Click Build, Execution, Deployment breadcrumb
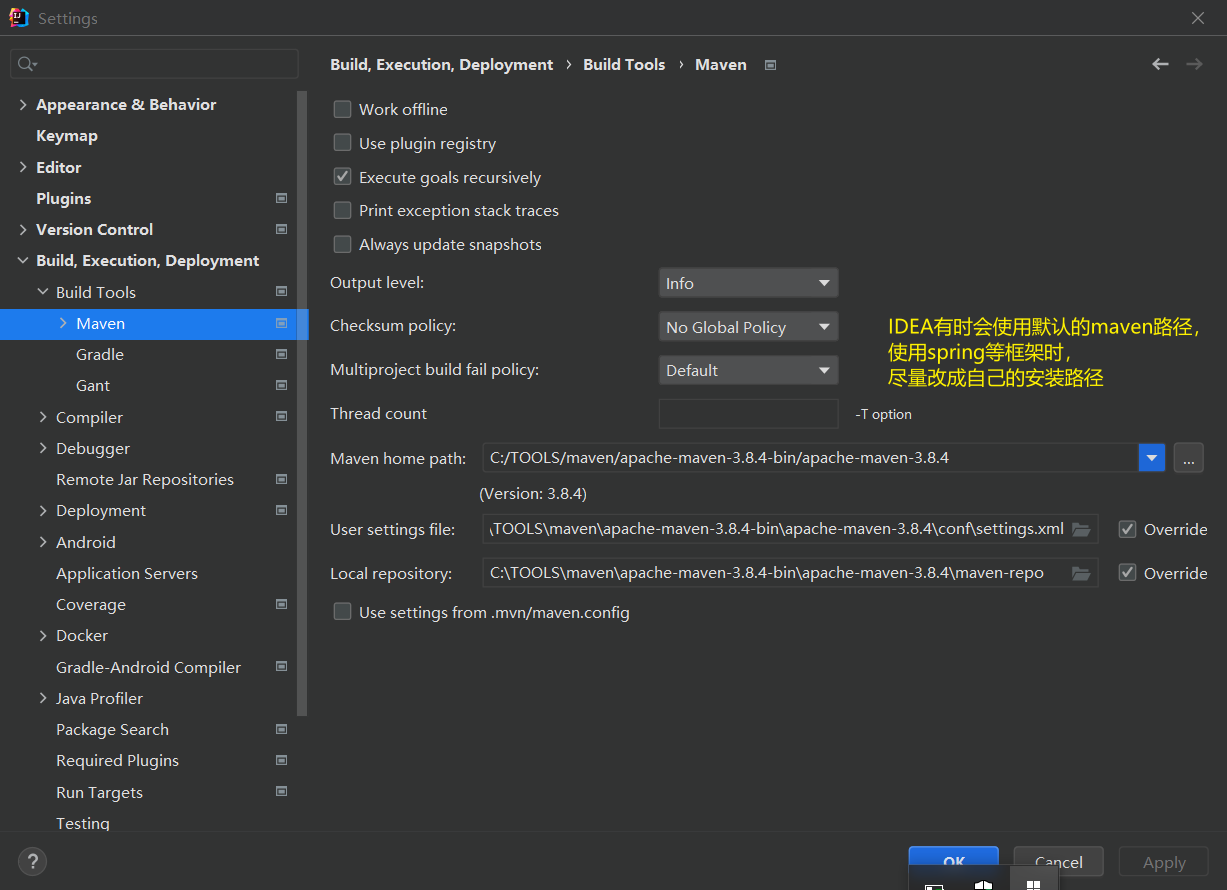The width and height of the screenshot is (1227, 890). [441, 64]
